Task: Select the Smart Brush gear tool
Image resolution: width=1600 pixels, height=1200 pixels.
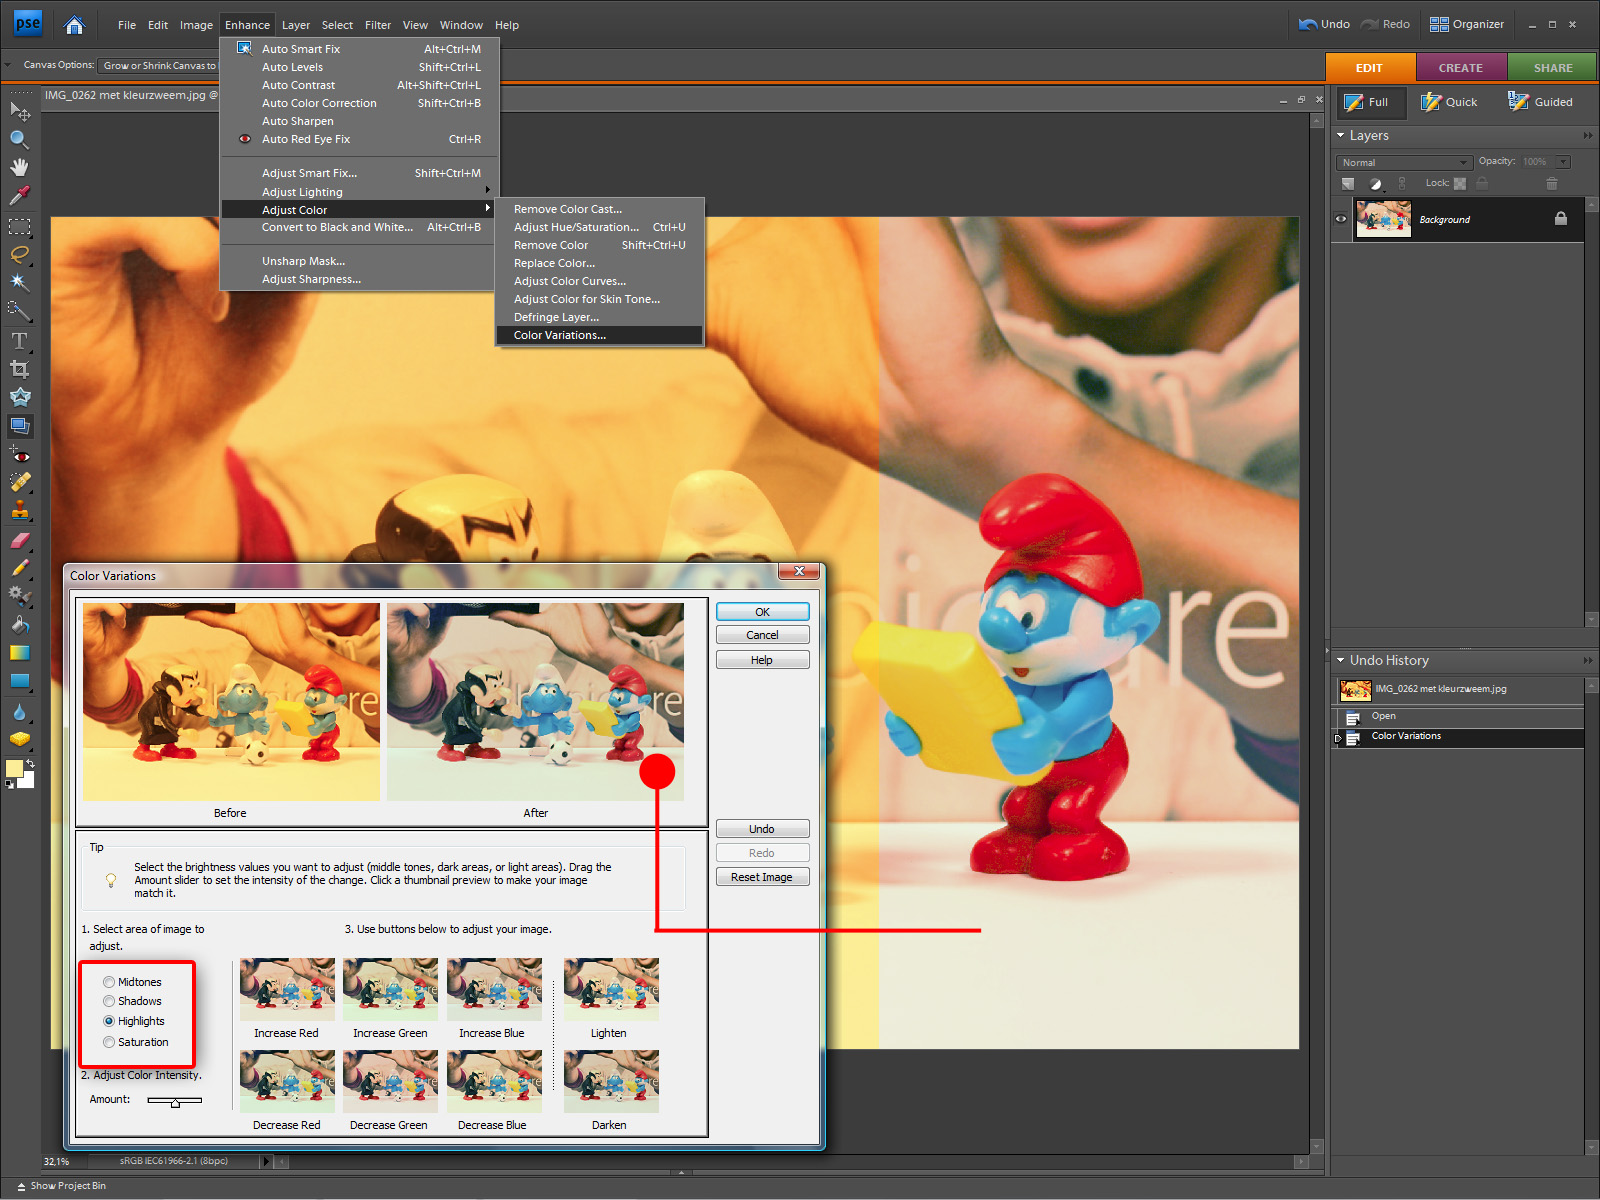Action: tap(19, 596)
